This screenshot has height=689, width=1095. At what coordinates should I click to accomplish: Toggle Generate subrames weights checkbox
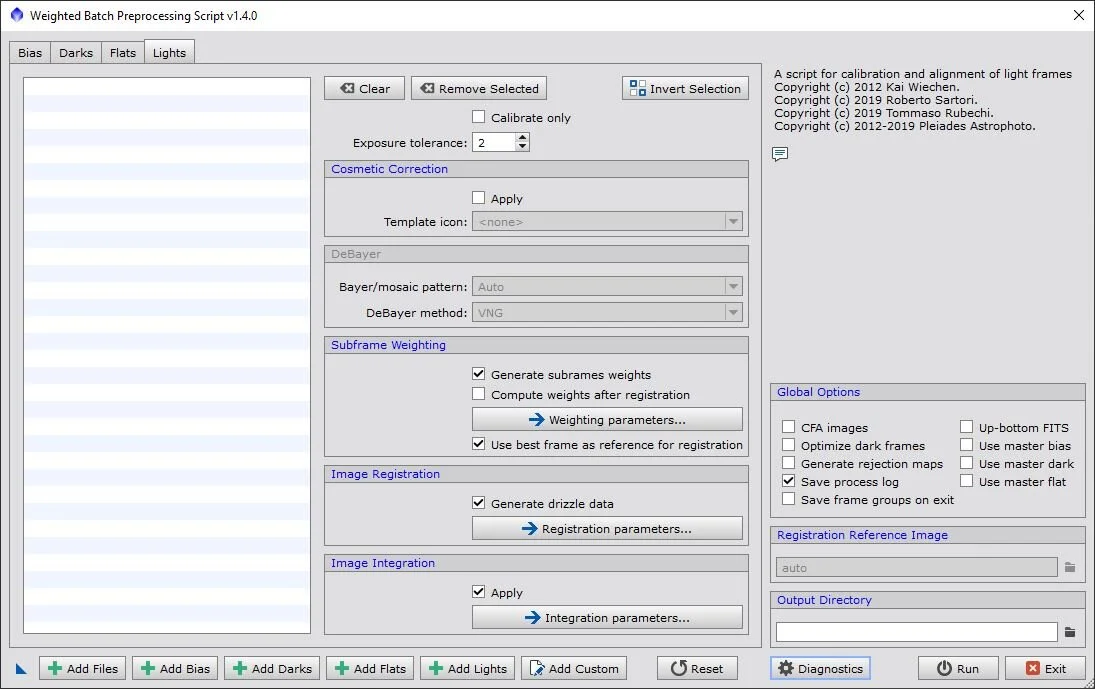click(x=478, y=374)
